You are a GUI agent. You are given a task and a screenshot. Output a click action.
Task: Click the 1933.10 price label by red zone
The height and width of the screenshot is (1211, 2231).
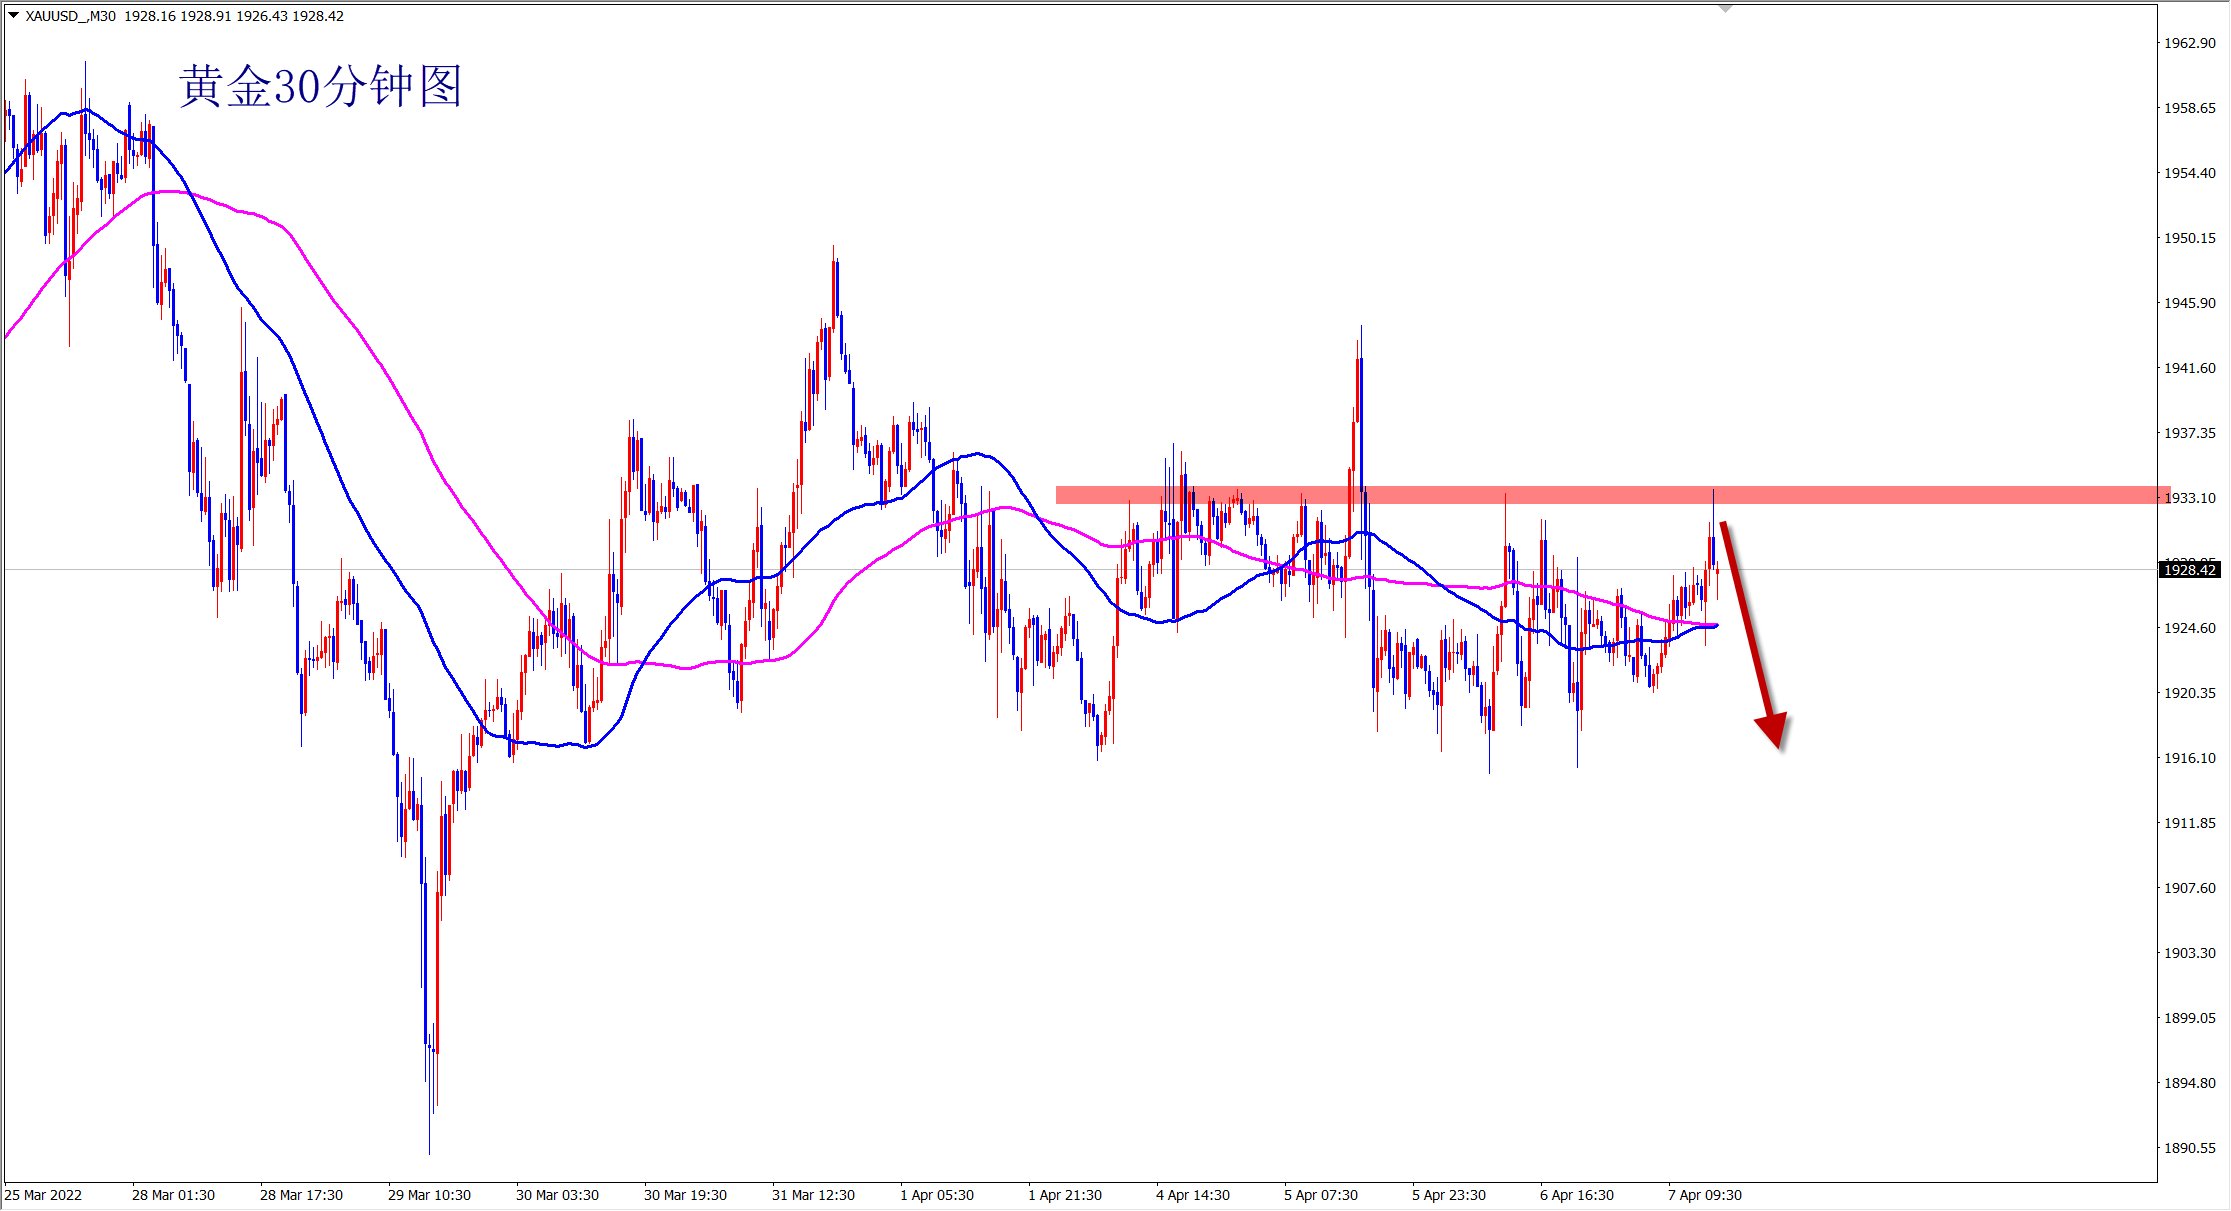(x=2191, y=498)
